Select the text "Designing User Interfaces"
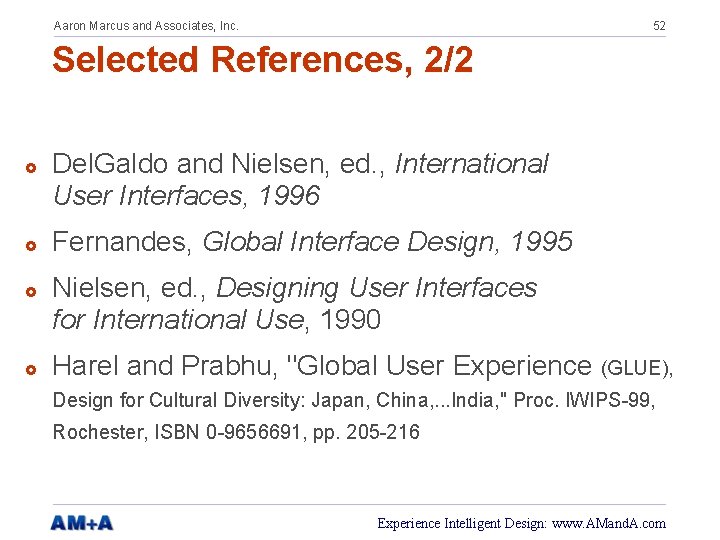The image size is (720, 540). coord(377,288)
